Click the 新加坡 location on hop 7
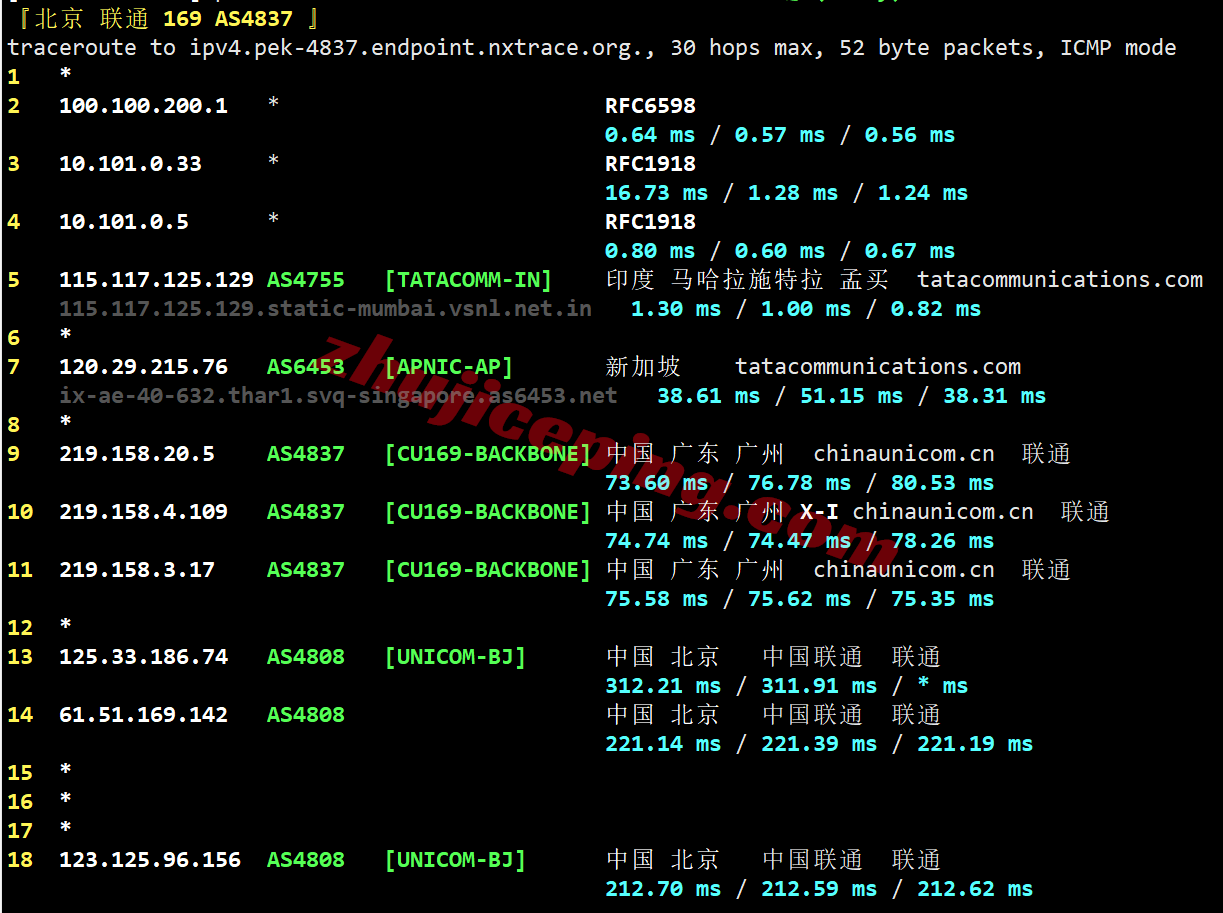The width and height of the screenshot is (1223, 913). [x=643, y=366]
